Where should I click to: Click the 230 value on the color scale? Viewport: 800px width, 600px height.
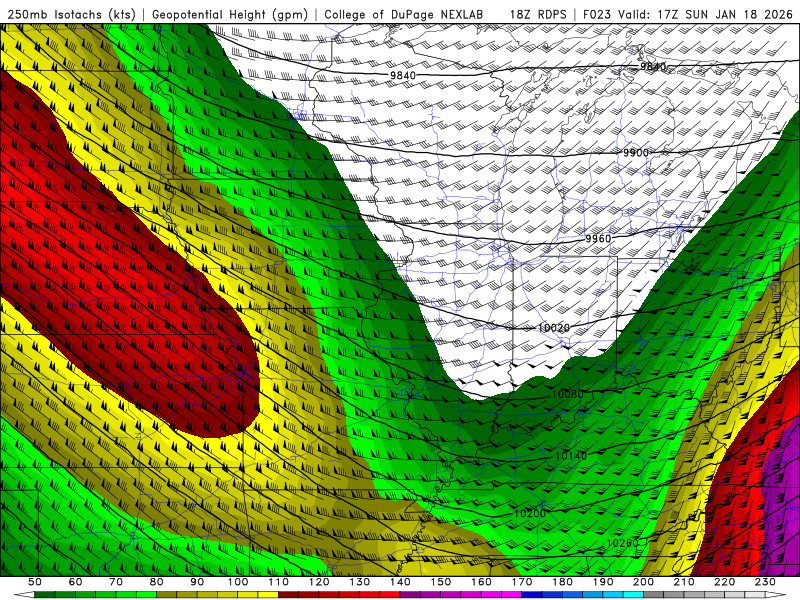(765, 582)
